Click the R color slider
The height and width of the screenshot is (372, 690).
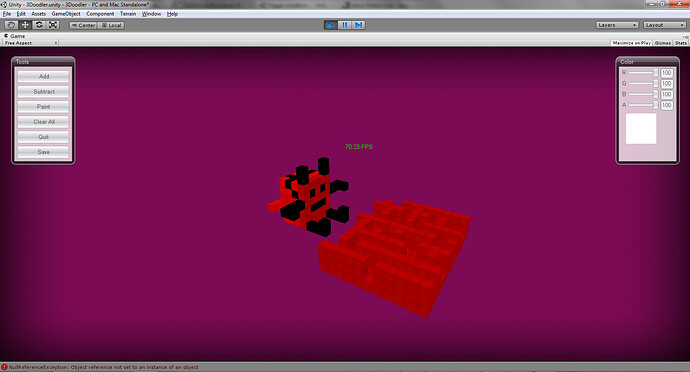pos(643,73)
